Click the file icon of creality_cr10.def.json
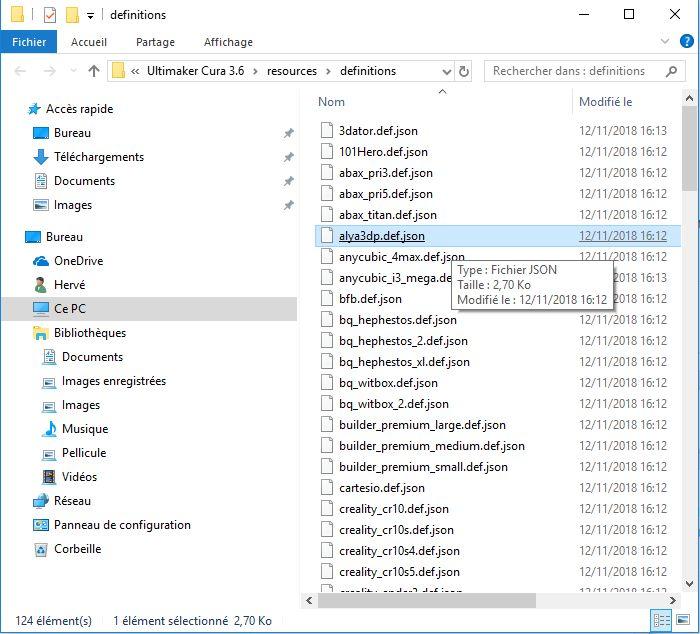700x634 pixels. click(x=327, y=509)
